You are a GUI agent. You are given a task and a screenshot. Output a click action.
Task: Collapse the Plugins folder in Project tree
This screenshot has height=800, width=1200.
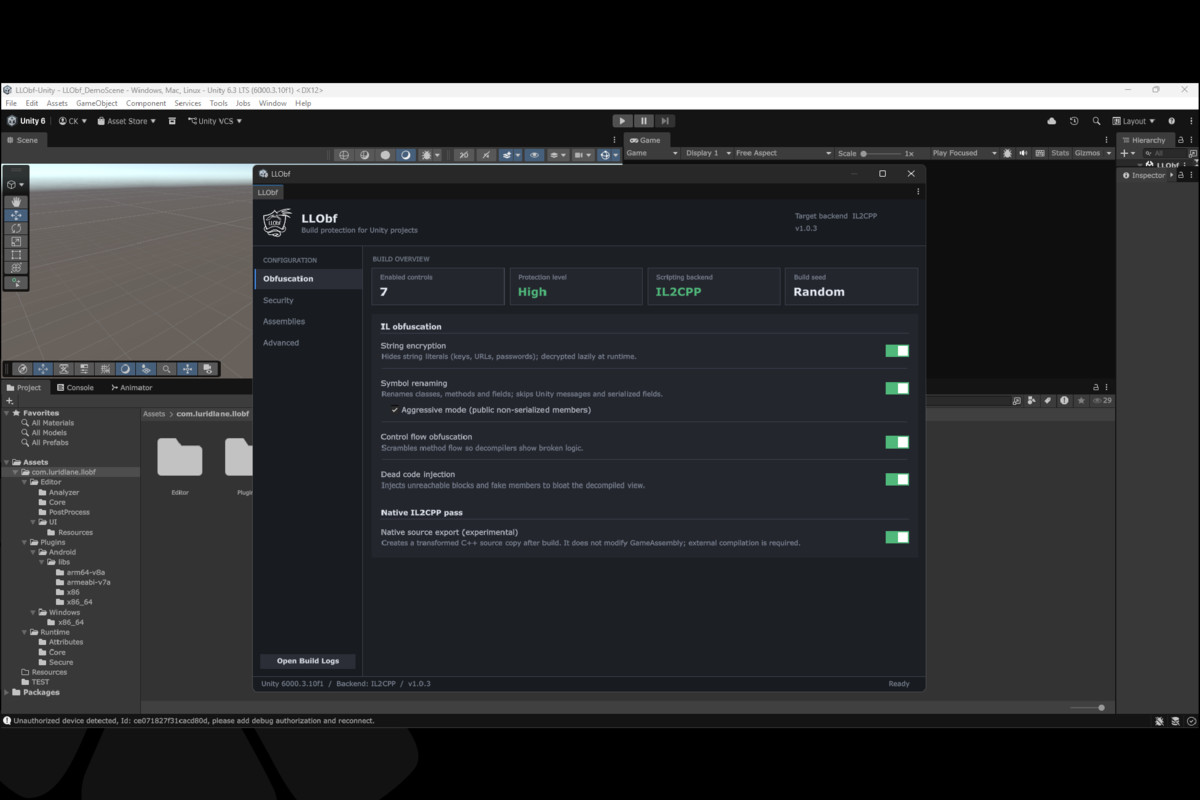click(x=25, y=542)
